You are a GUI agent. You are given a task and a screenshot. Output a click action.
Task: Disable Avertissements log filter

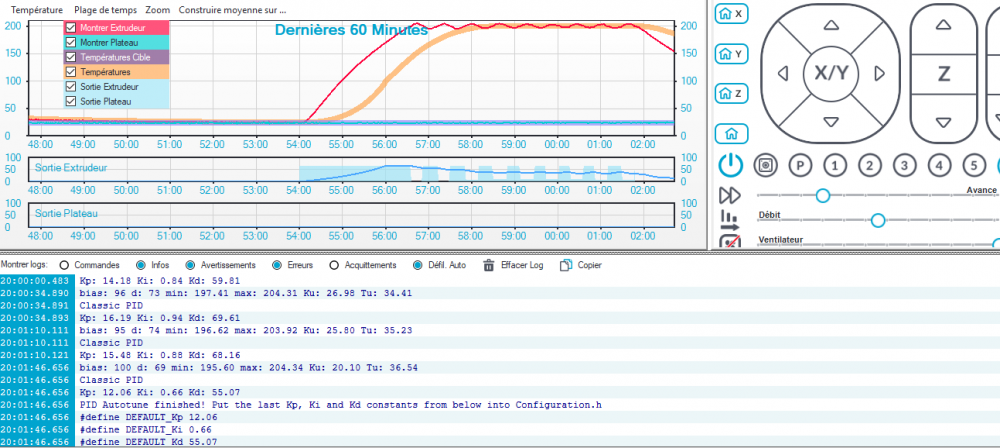(x=190, y=265)
